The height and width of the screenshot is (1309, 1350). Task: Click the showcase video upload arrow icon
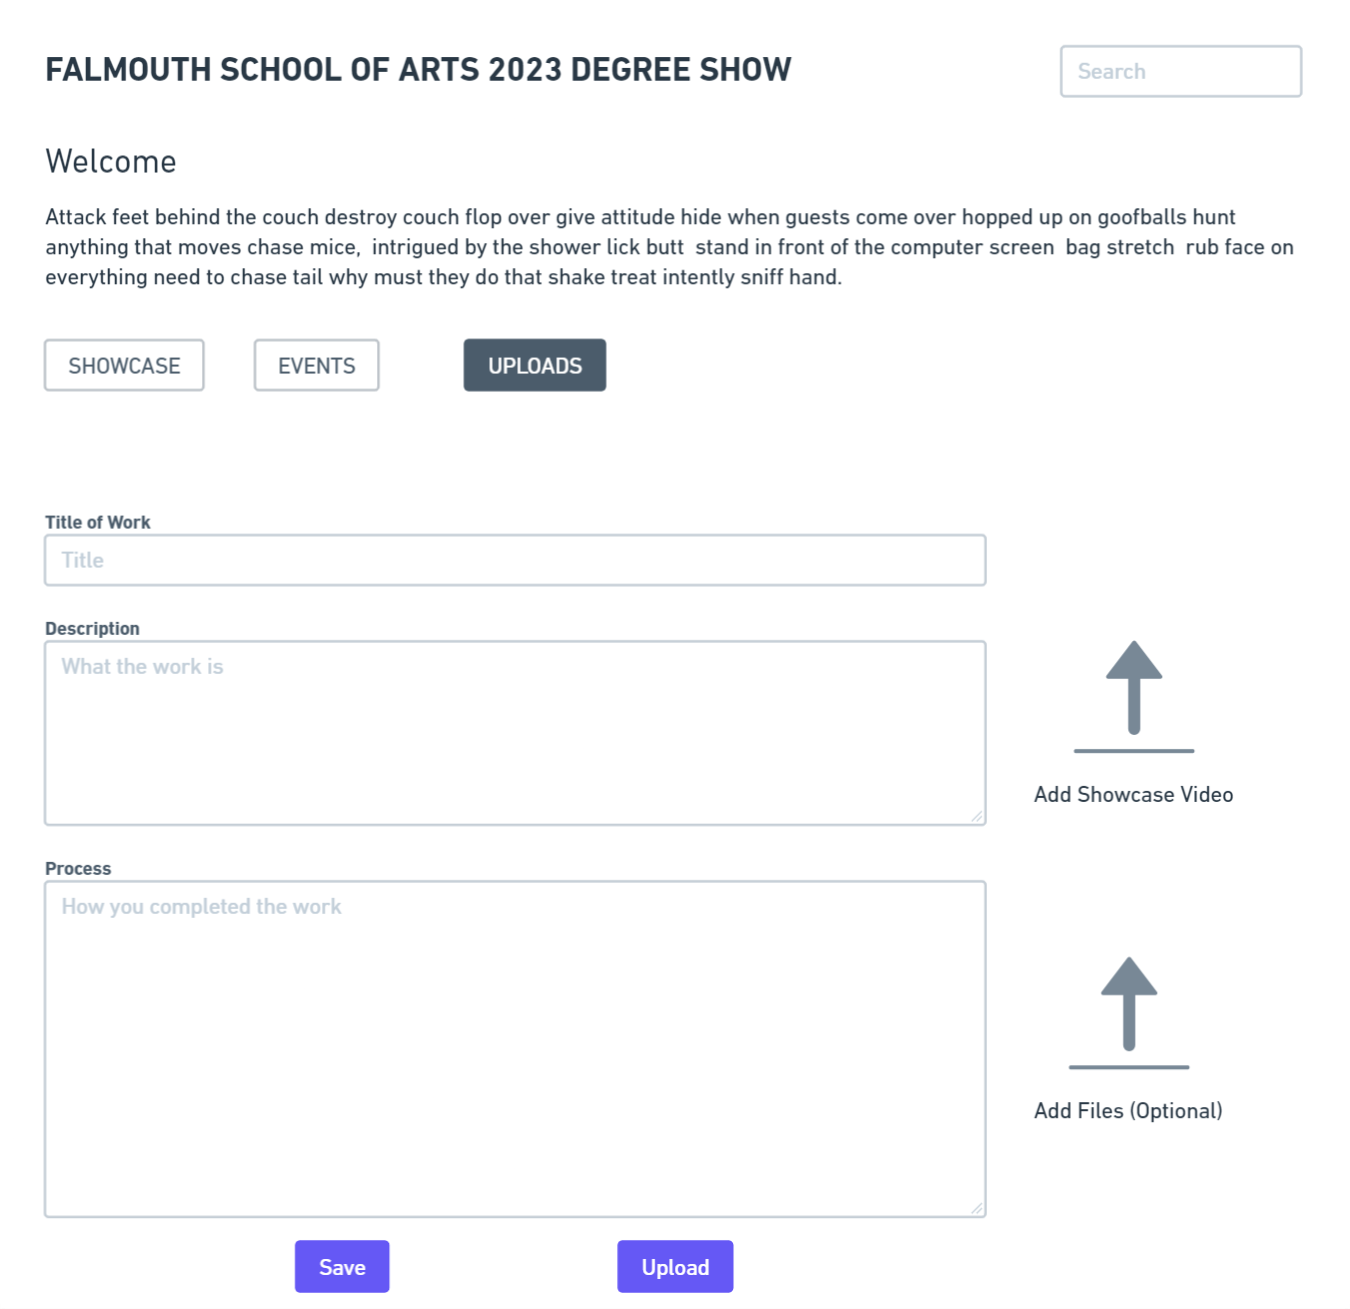coord(1133,696)
